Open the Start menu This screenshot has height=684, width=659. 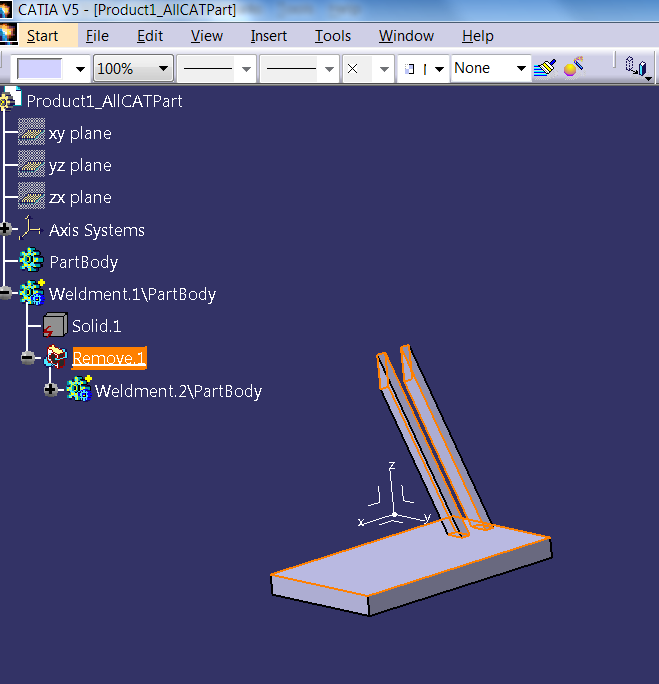point(42,36)
